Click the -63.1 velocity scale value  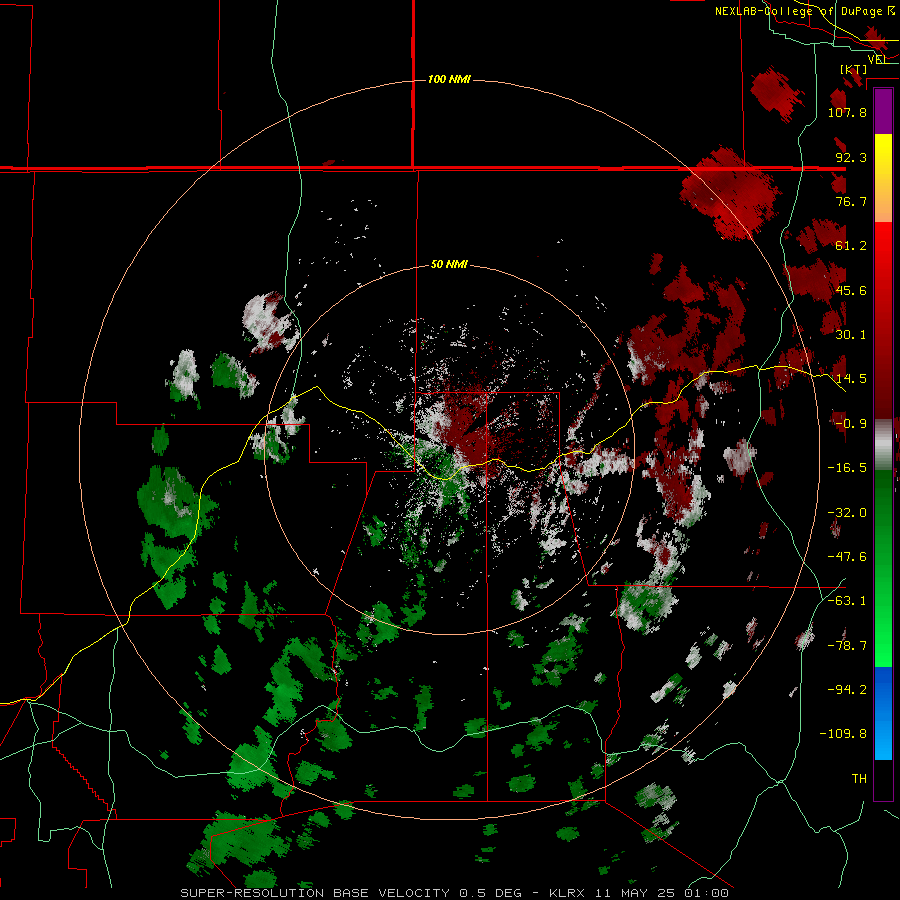point(847,601)
